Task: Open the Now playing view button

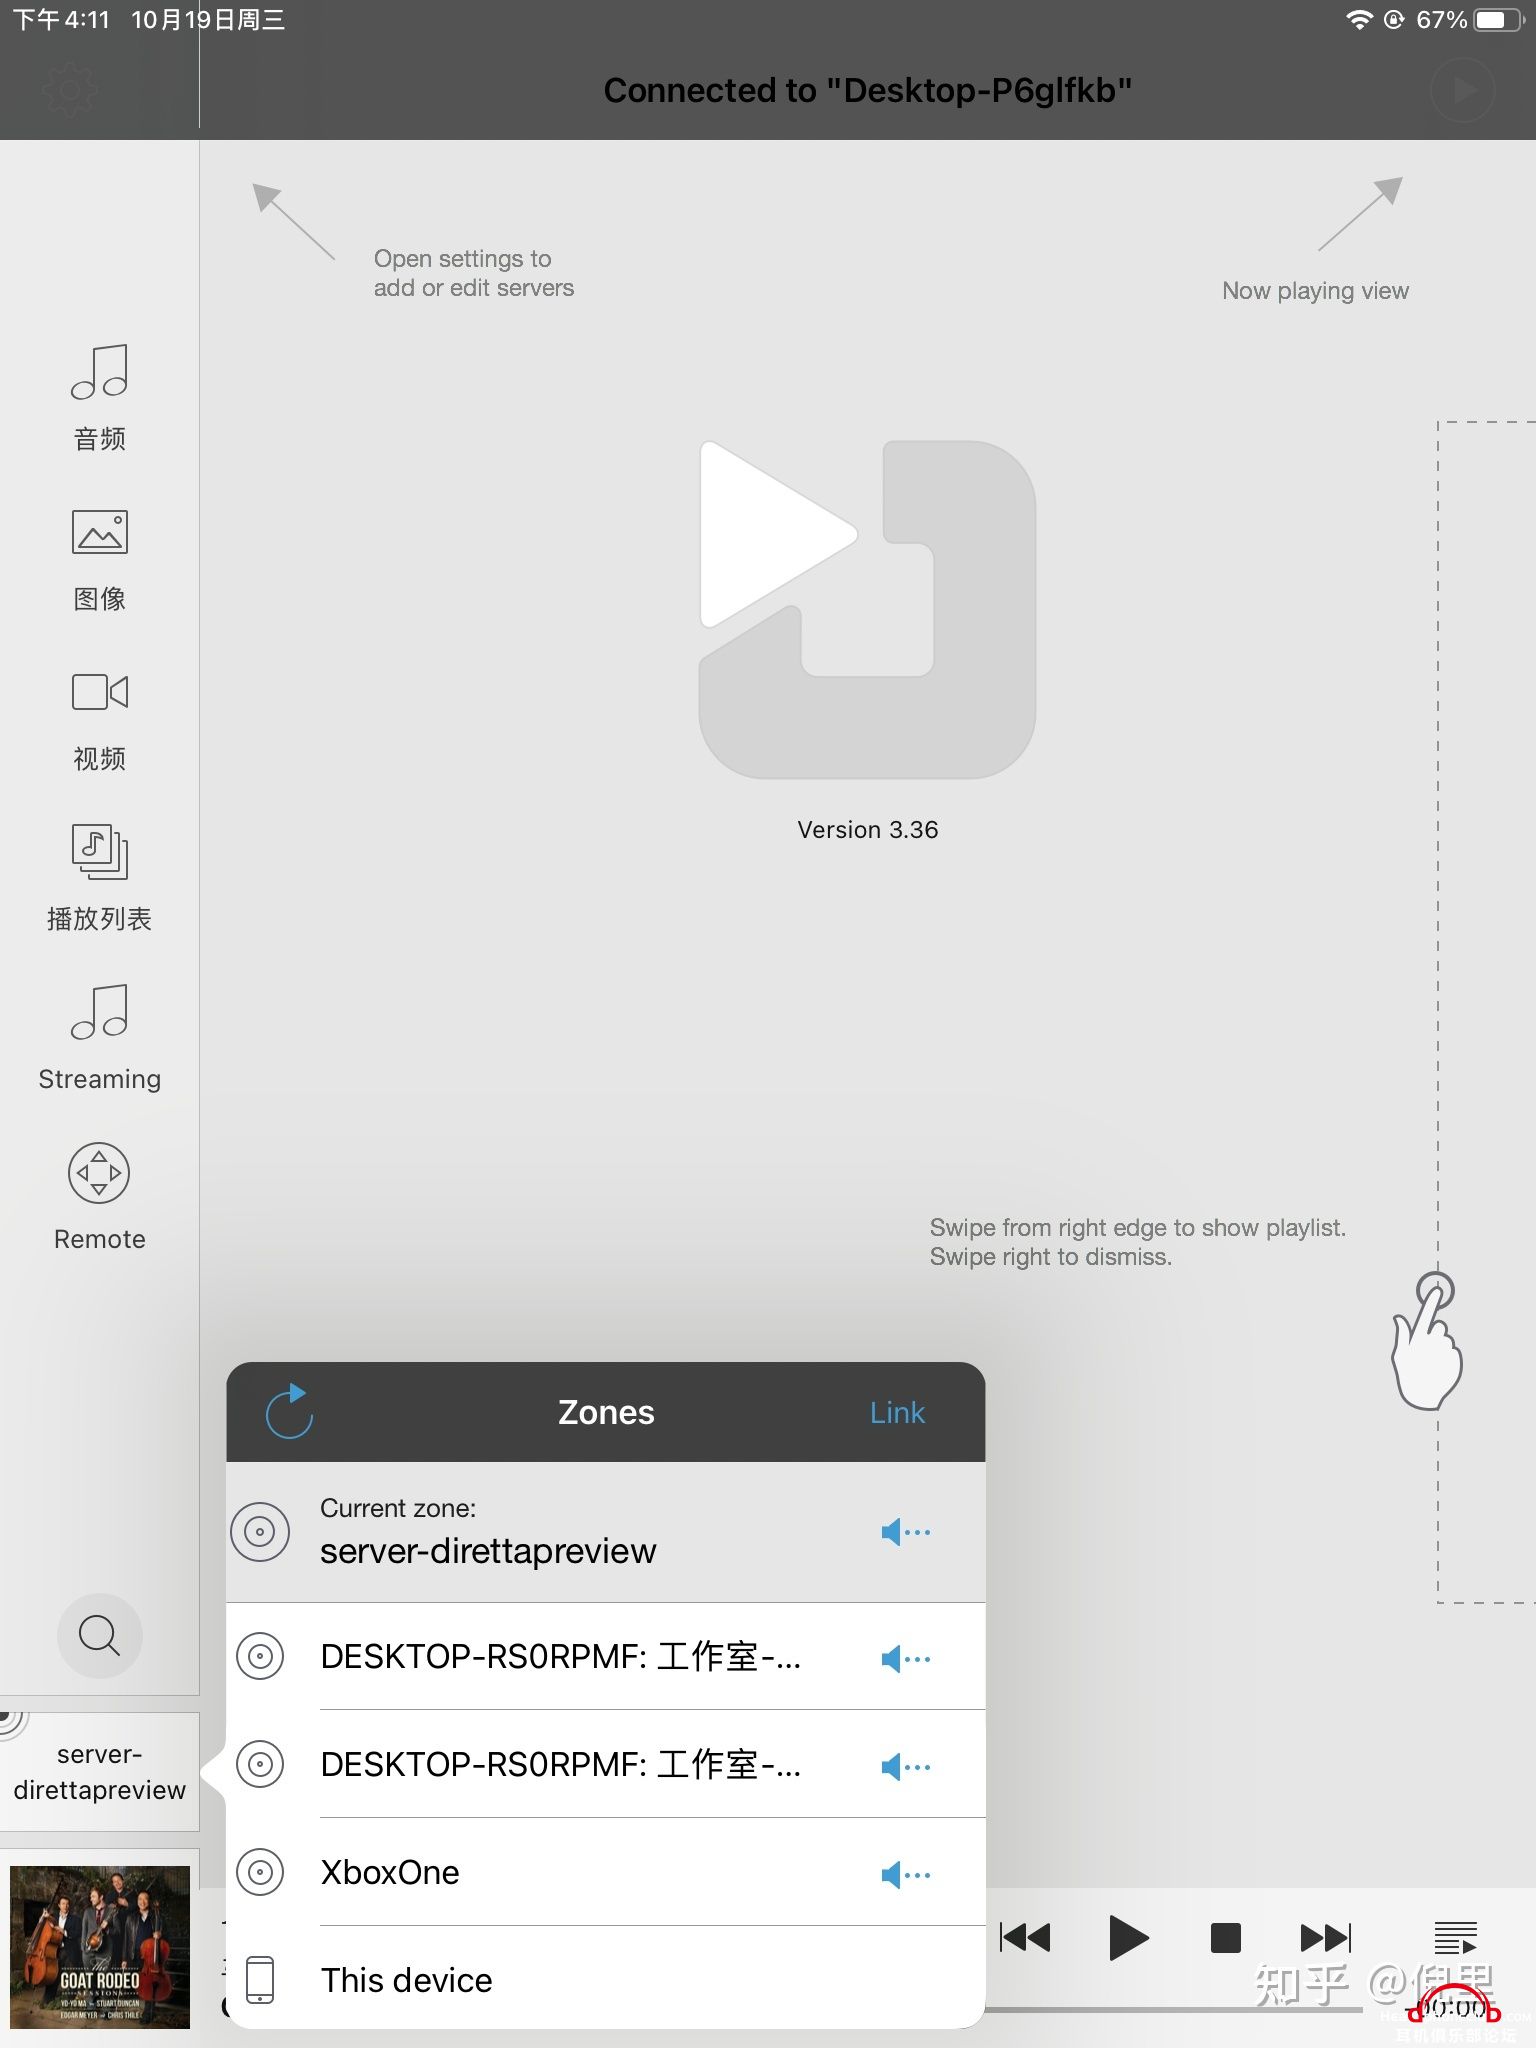Action: (1462, 91)
